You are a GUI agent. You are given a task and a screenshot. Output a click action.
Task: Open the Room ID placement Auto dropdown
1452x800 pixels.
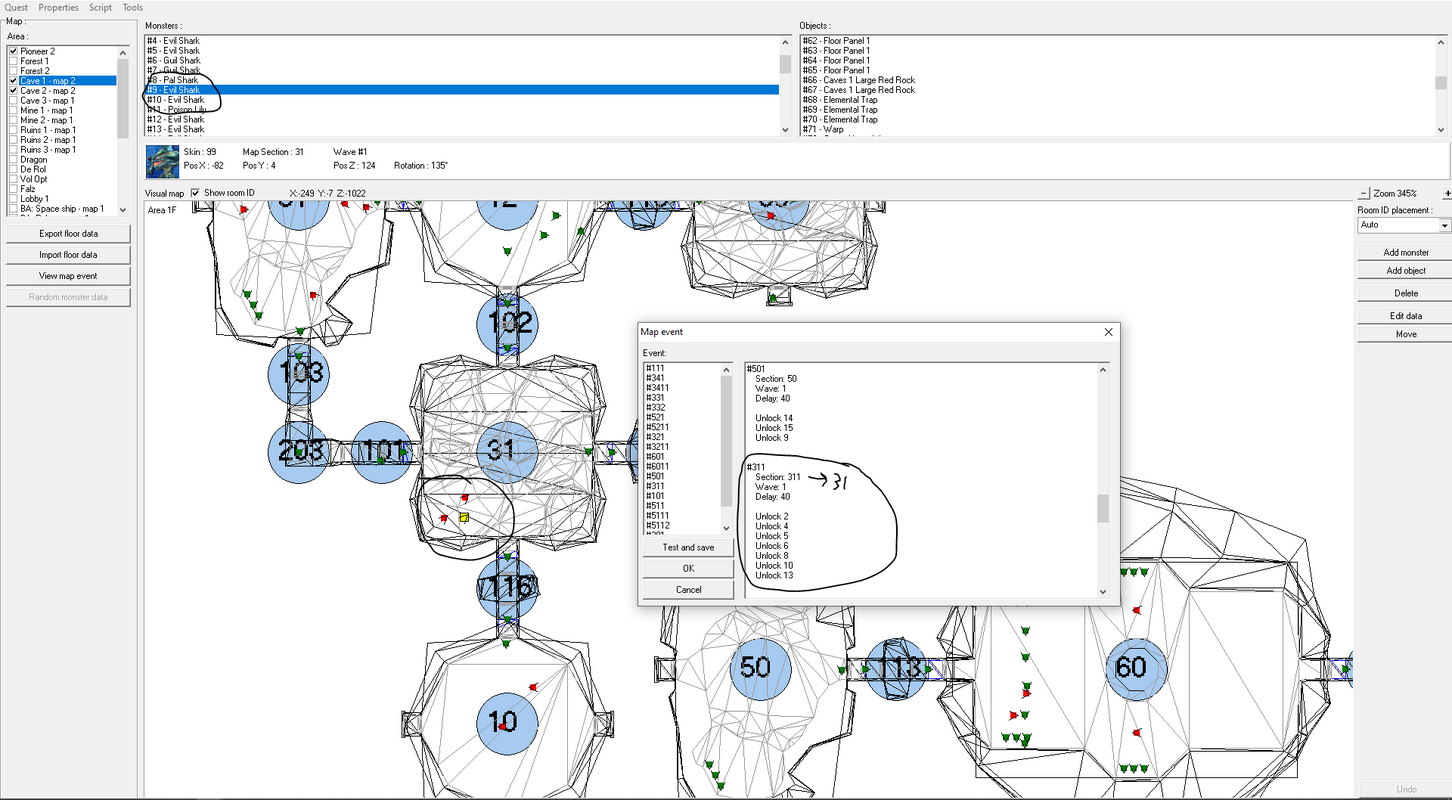click(1404, 225)
